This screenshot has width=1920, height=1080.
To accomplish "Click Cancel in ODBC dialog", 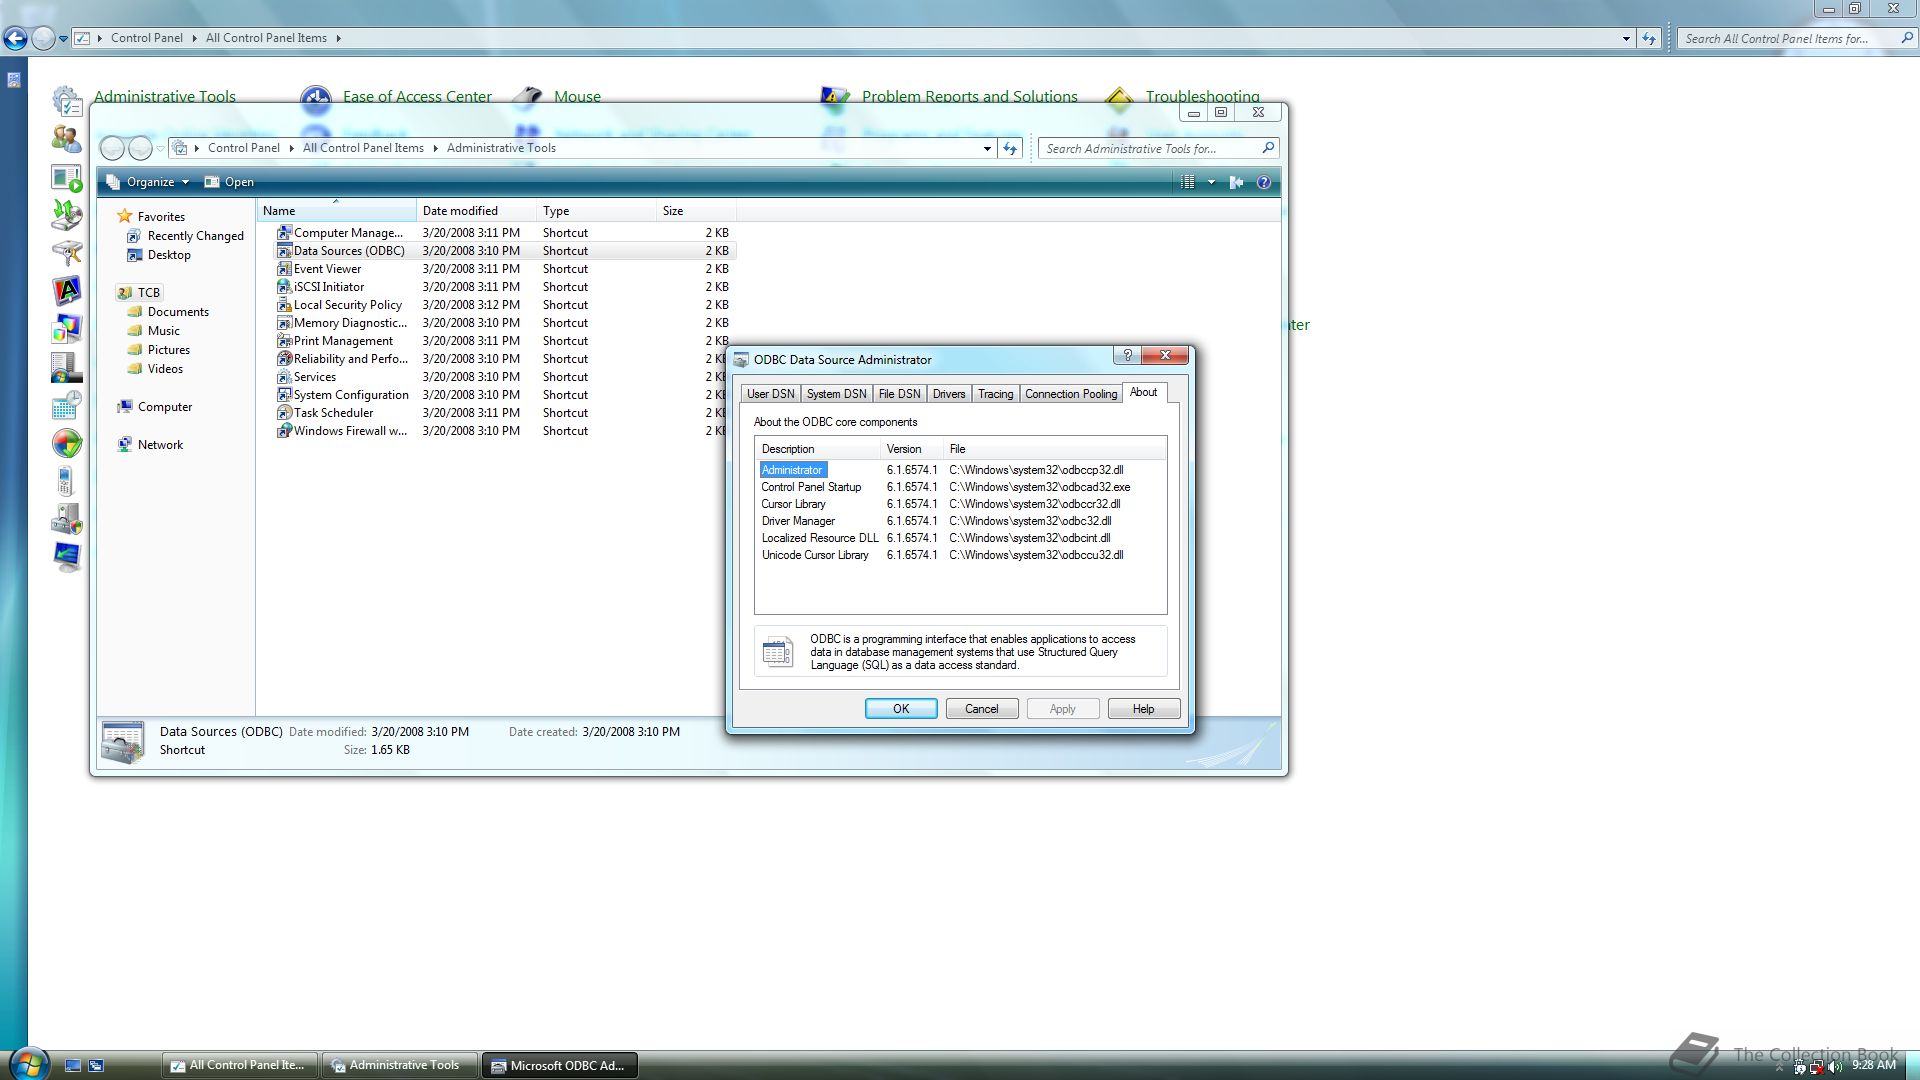I will [x=982, y=709].
